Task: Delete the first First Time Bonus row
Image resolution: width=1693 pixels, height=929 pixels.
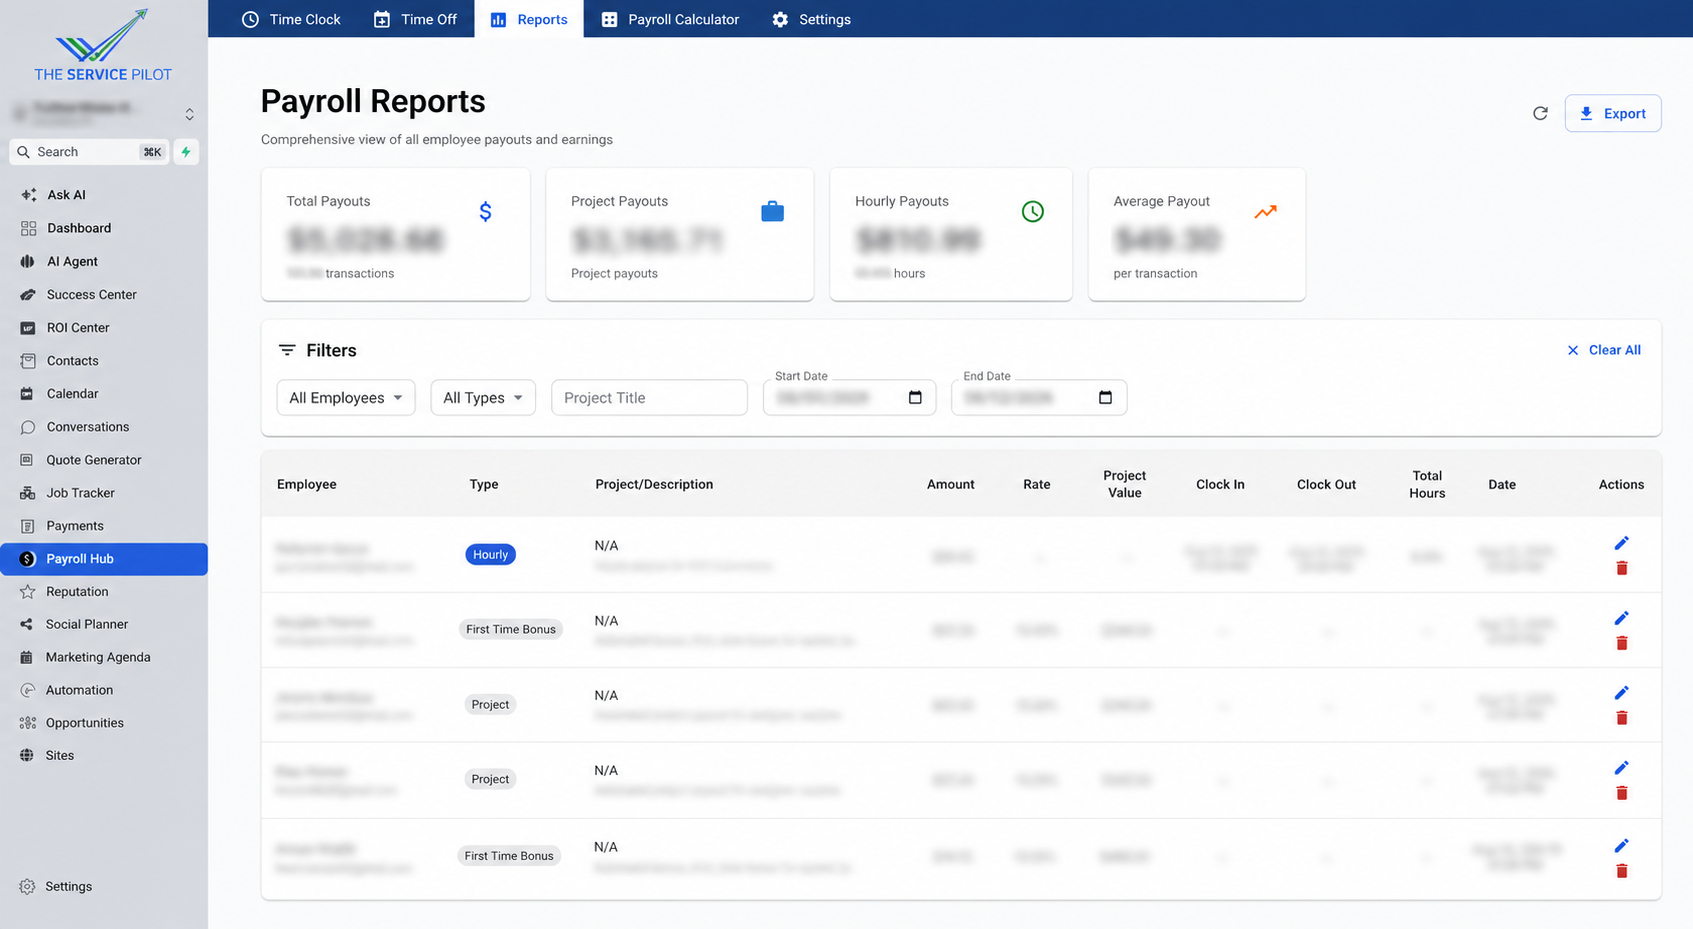Action: click(1621, 643)
